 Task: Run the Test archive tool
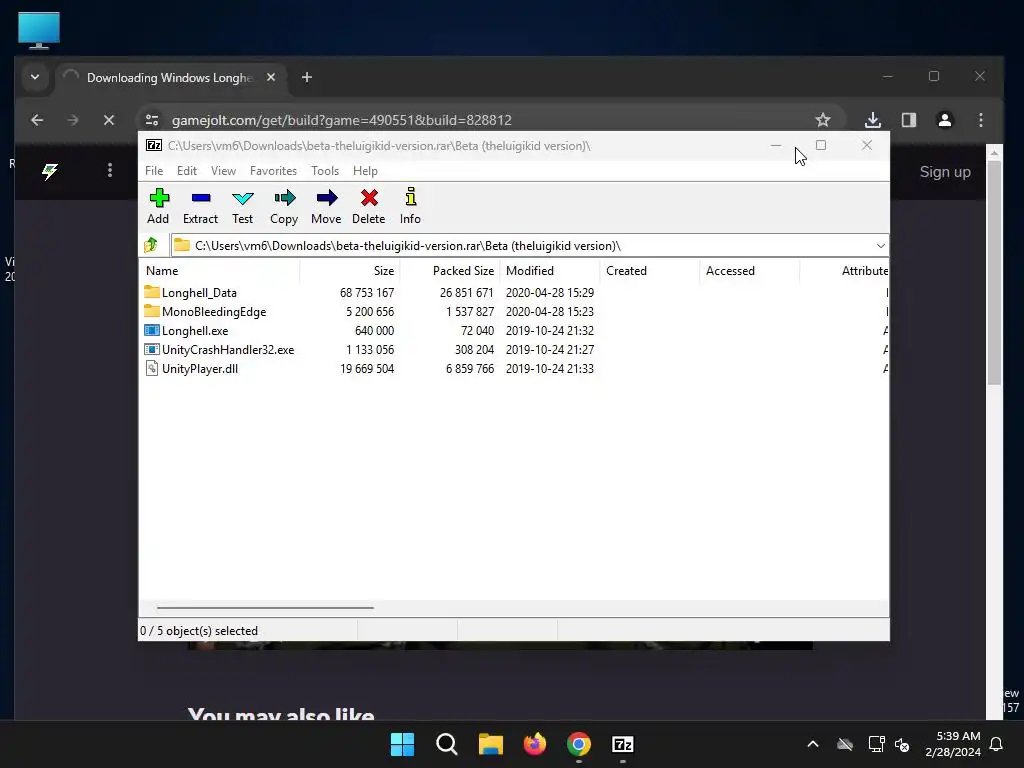coord(242,206)
